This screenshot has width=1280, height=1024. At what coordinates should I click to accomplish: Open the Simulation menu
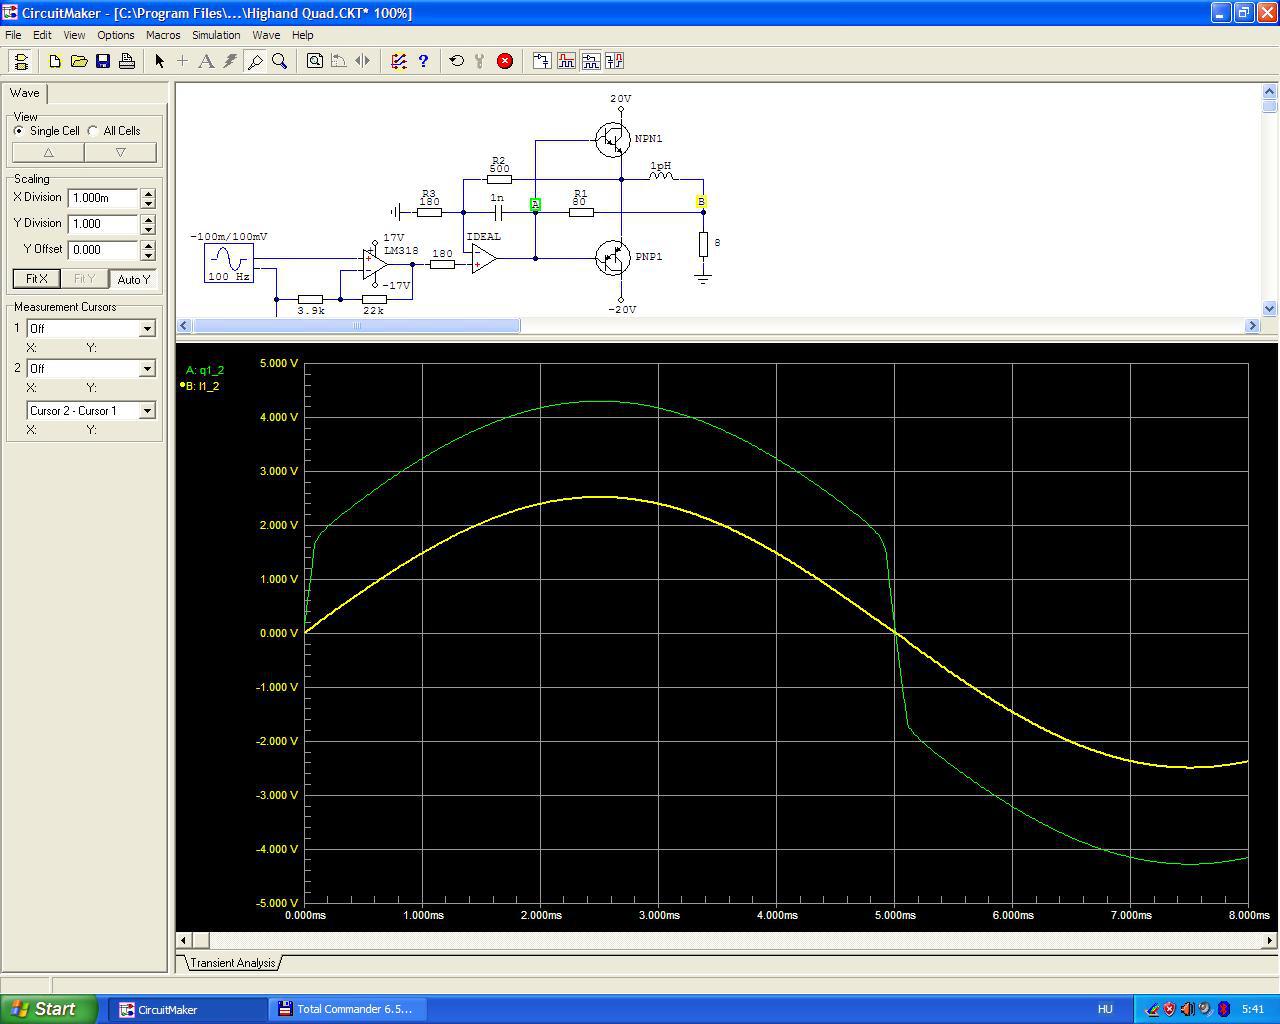pyautogui.click(x=216, y=35)
